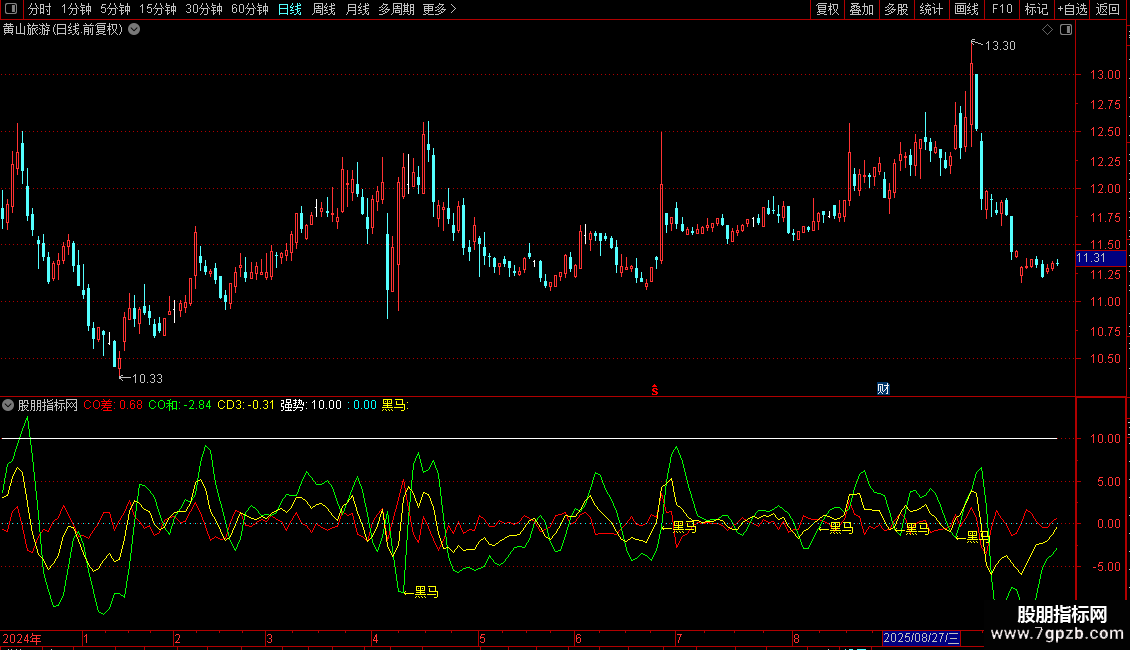Click the 10.33 low price marker
Image resolution: width=1130 pixels, height=650 pixels.
[x=146, y=378]
